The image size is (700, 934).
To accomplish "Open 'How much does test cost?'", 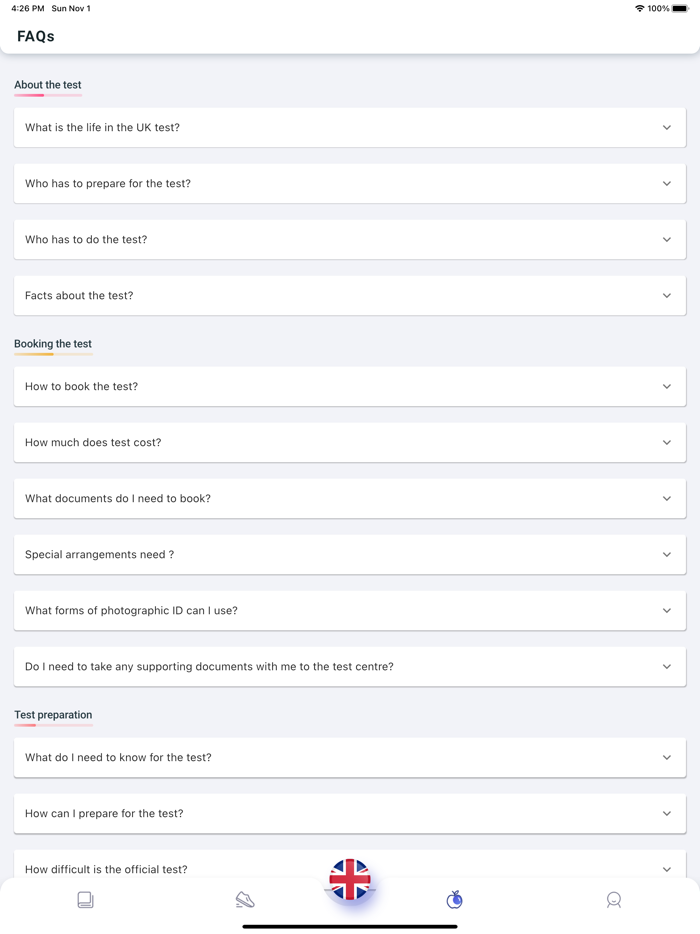I will (349, 442).
